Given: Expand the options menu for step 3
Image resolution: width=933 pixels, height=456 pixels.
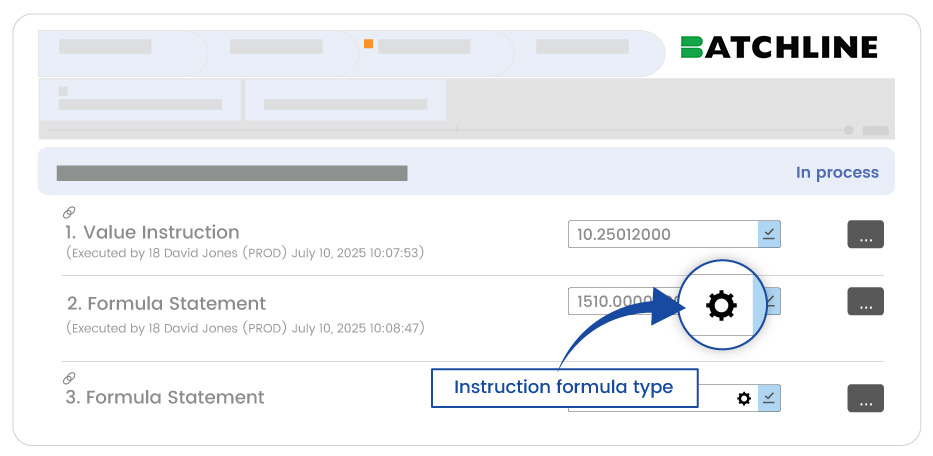Looking at the screenshot, I should pos(865,398).
